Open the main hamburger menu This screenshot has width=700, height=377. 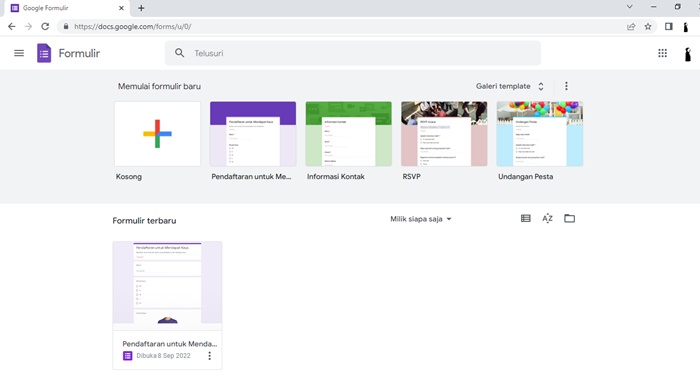19,53
